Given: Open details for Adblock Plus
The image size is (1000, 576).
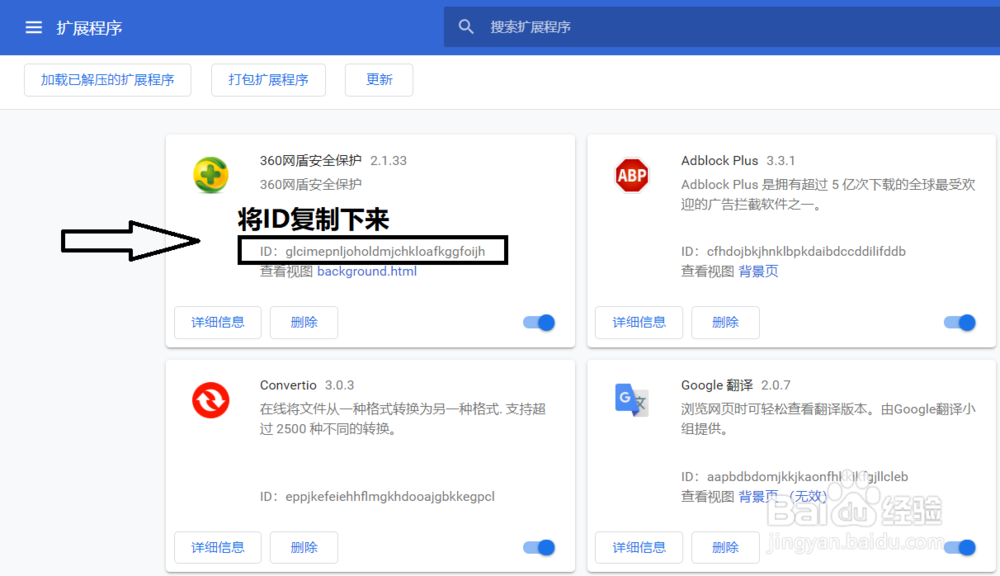Looking at the screenshot, I should (x=639, y=322).
